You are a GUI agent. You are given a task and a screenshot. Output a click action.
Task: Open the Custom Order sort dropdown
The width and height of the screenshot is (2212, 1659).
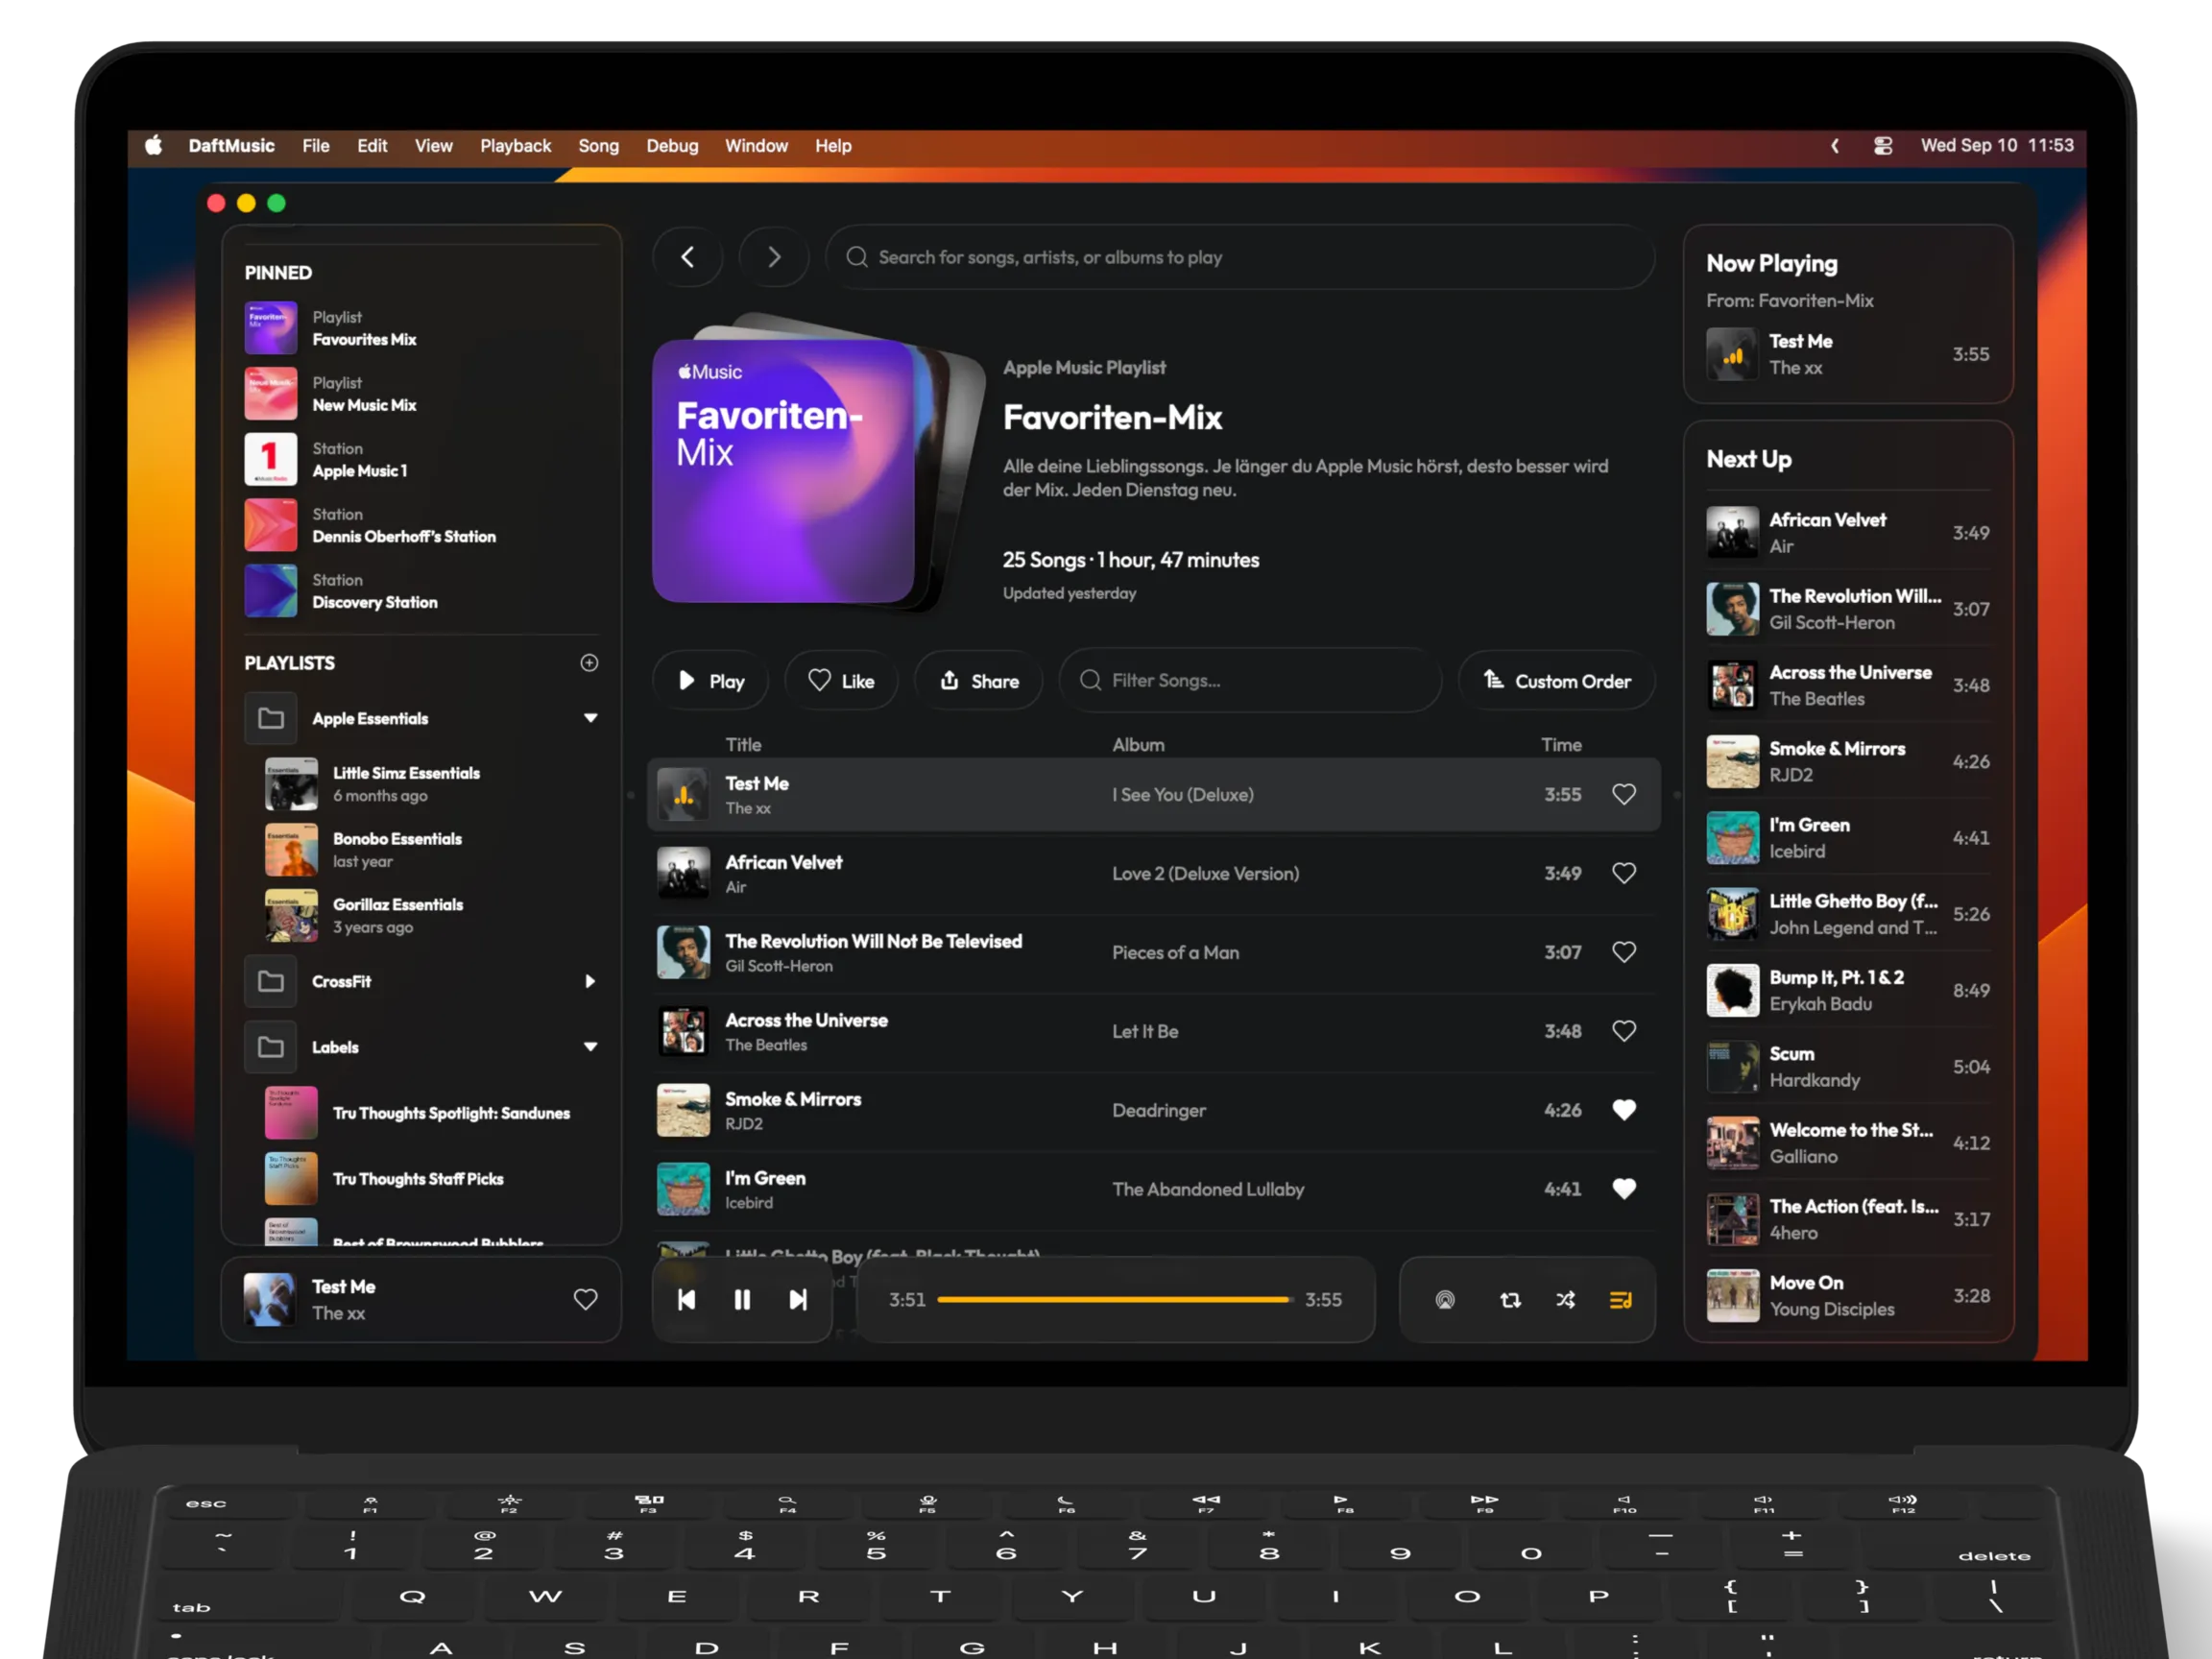point(1556,681)
